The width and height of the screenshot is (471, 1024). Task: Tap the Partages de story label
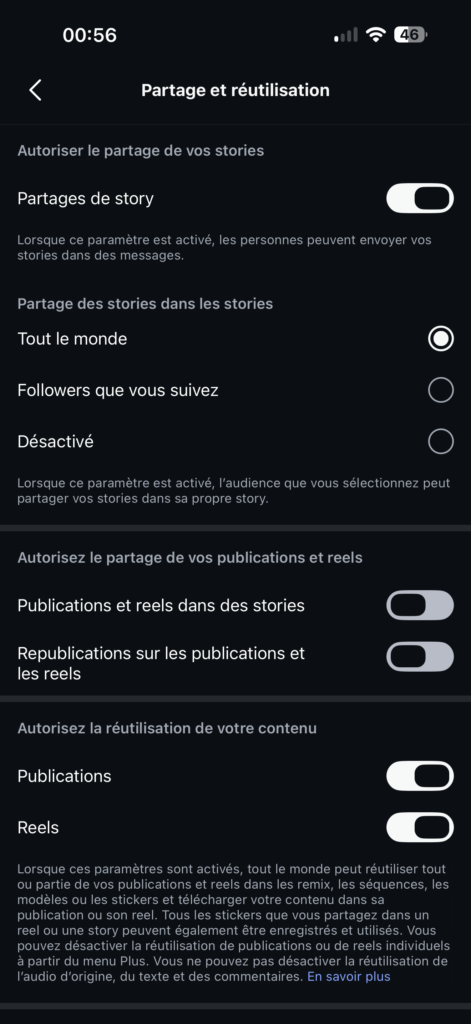coord(86,199)
